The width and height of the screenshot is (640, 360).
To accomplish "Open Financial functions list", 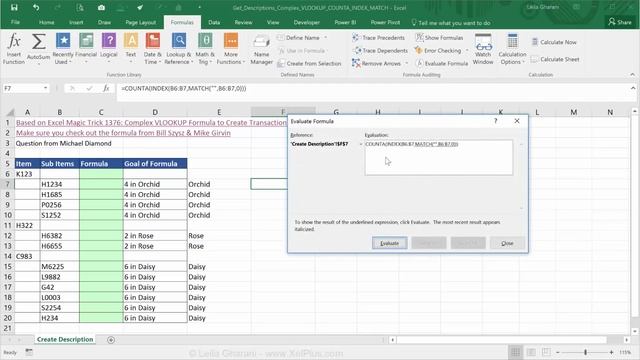I will click(x=86, y=49).
